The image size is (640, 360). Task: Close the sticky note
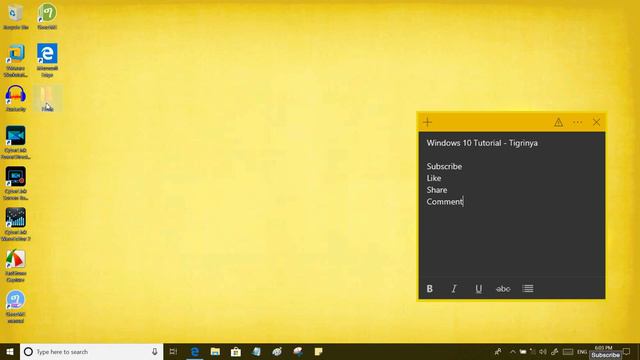coord(596,122)
